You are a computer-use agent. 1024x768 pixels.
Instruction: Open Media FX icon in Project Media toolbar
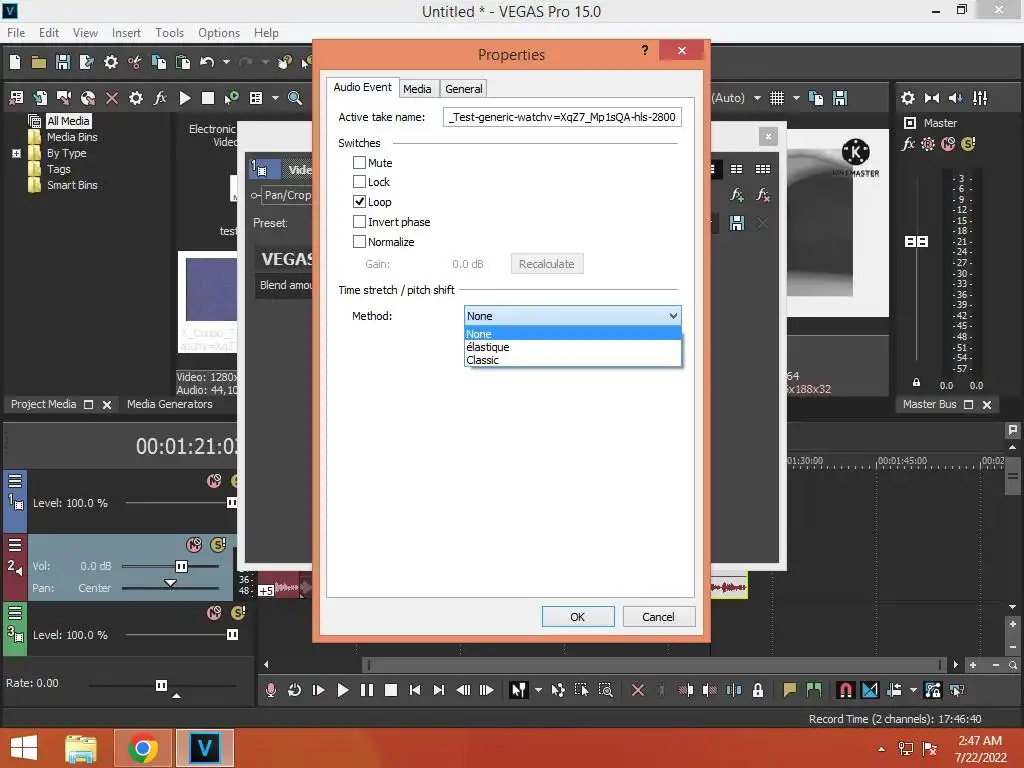point(160,98)
